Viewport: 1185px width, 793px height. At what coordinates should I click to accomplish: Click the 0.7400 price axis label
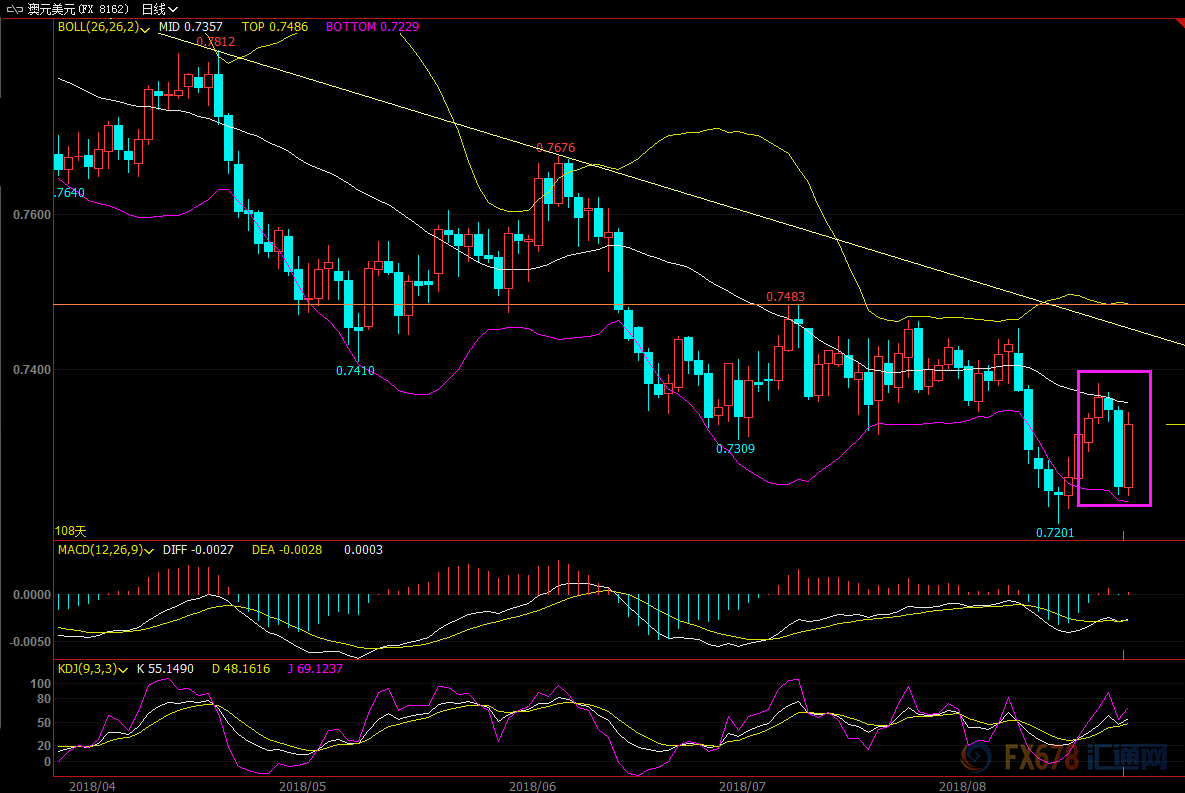[x=32, y=370]
